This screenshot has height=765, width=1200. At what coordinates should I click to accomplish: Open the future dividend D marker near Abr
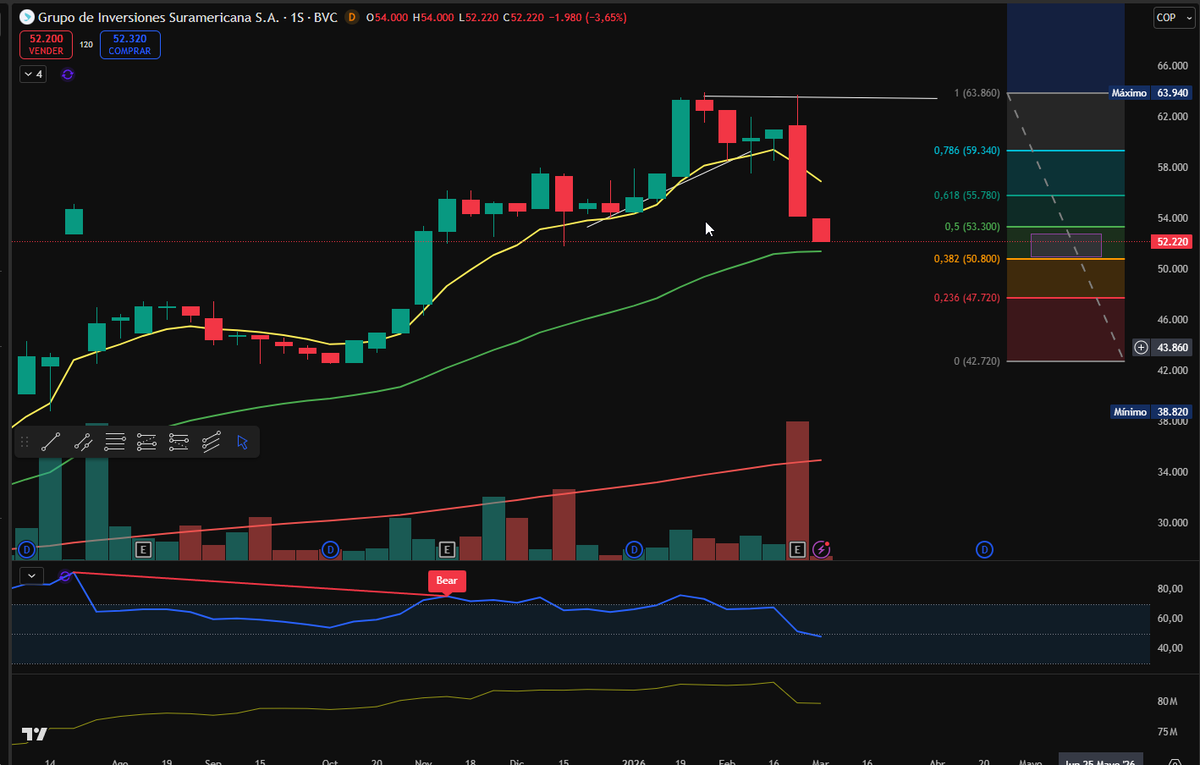coord(985,549)
